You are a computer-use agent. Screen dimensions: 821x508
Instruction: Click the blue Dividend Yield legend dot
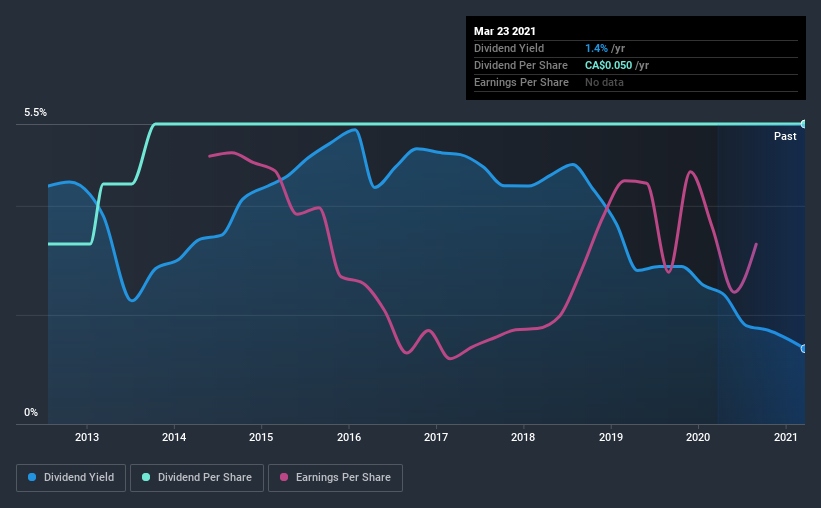(32, 477)
